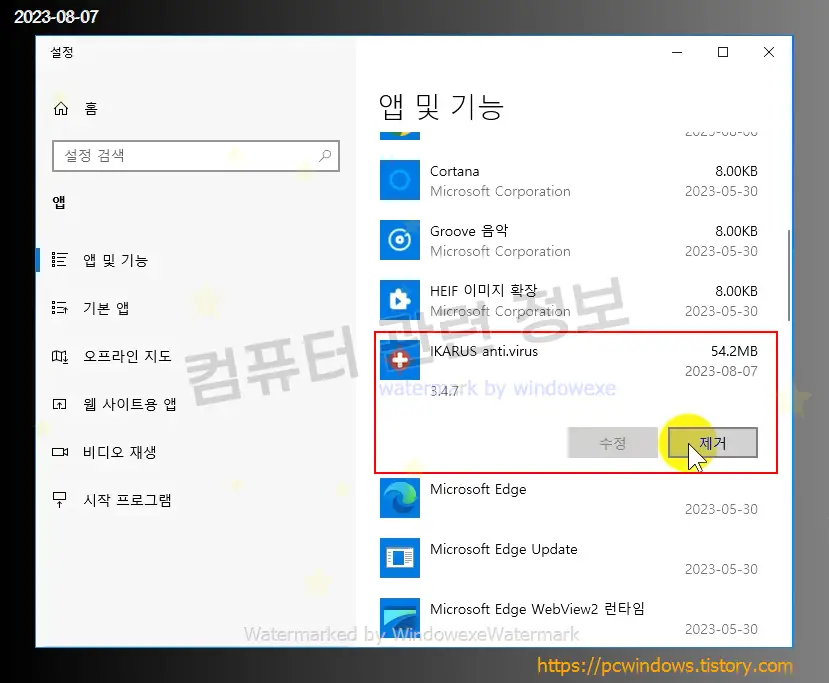Click the Microsoft Edge Update icon

[x=400, y=558]
